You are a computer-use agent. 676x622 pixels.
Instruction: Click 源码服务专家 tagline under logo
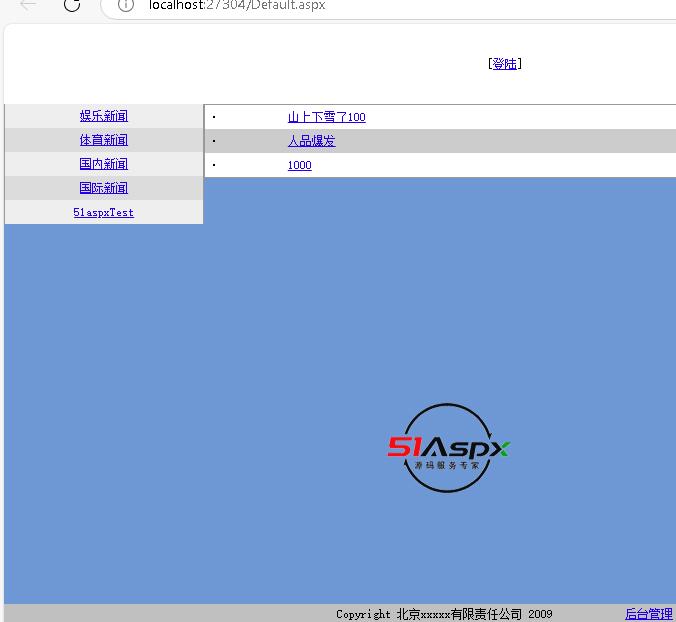[447, 466]
